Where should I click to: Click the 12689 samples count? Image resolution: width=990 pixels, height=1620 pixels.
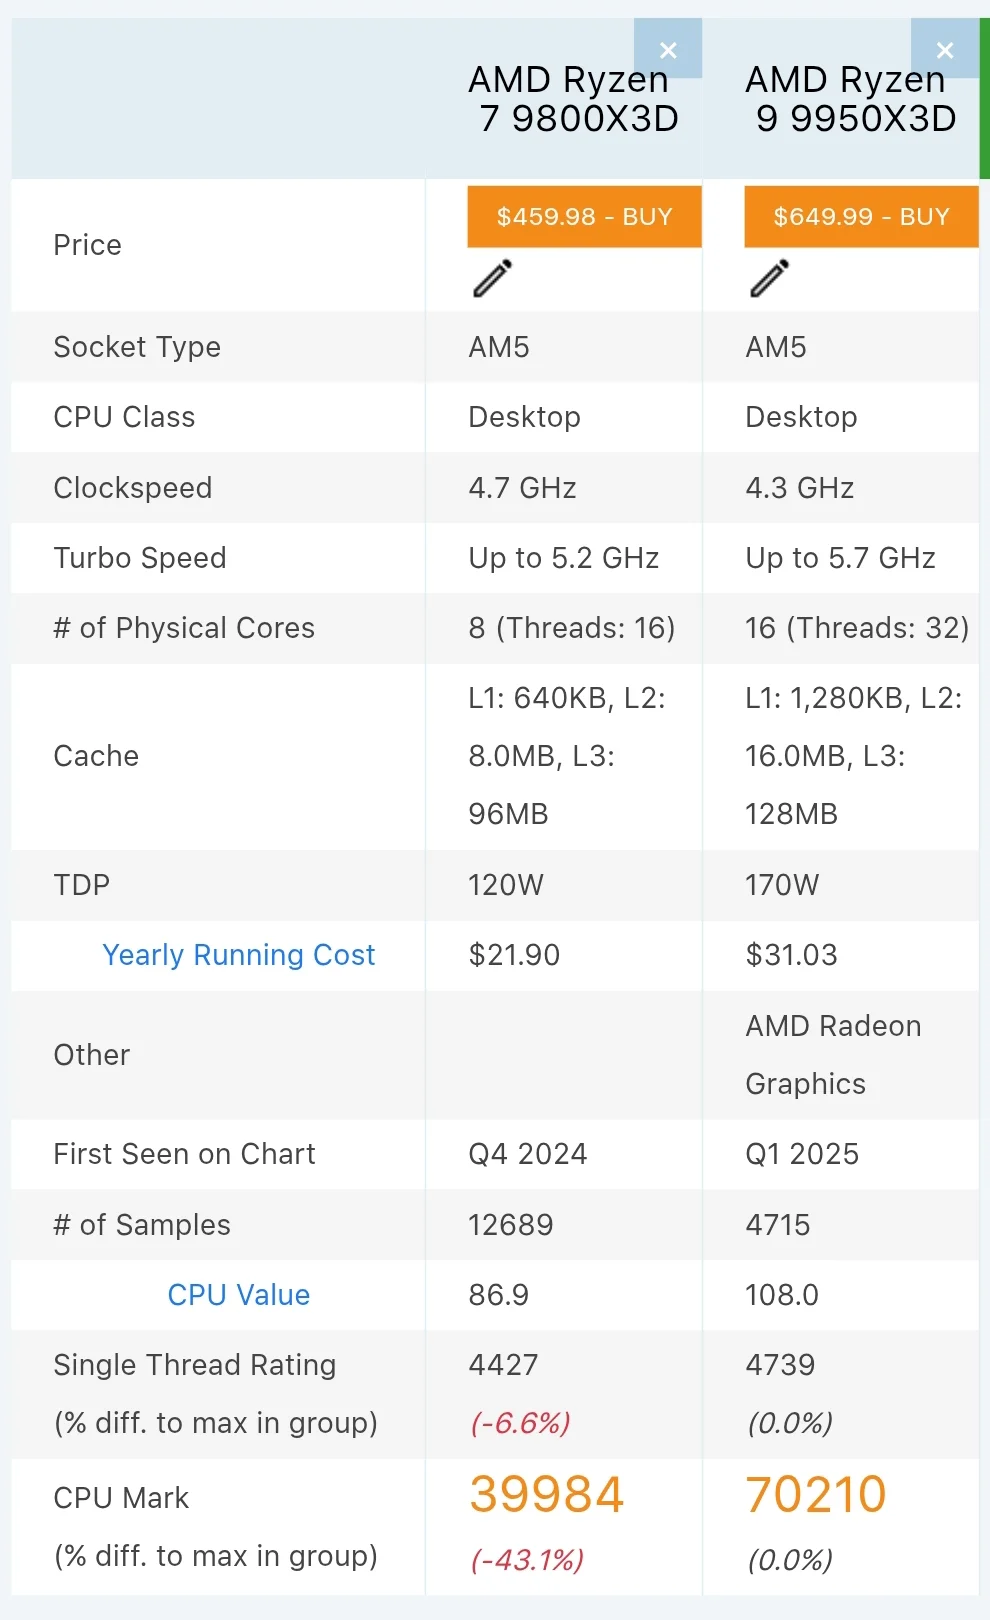tap(510, 1225)
